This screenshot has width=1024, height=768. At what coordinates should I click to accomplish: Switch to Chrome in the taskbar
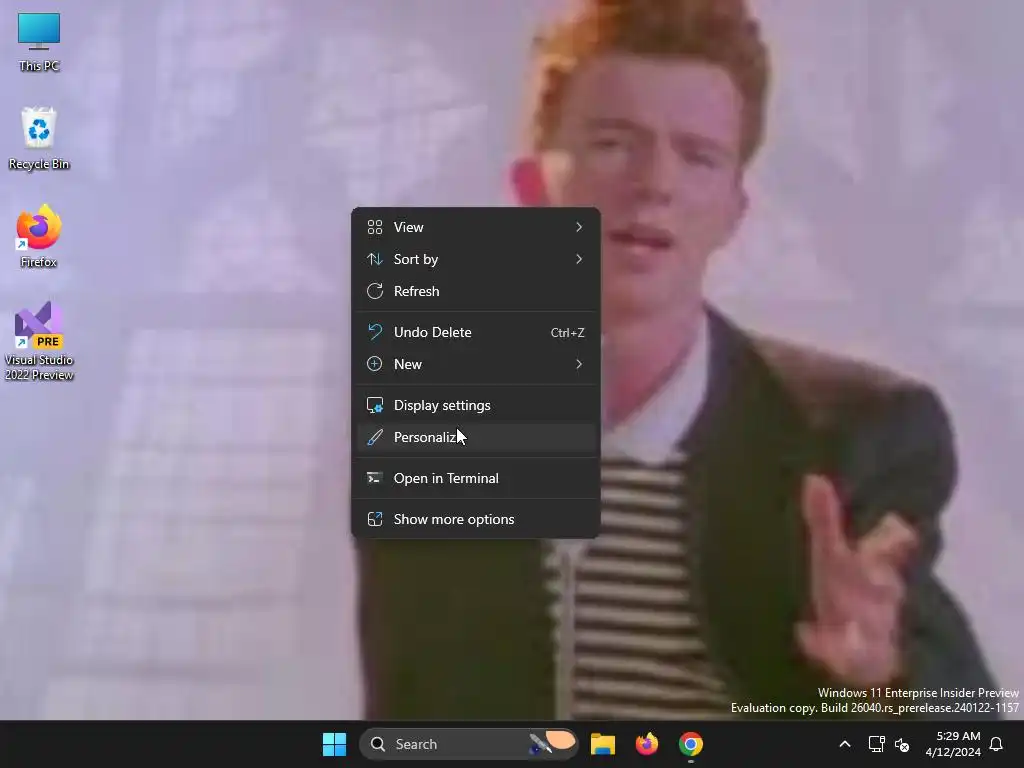coord(690,744)
